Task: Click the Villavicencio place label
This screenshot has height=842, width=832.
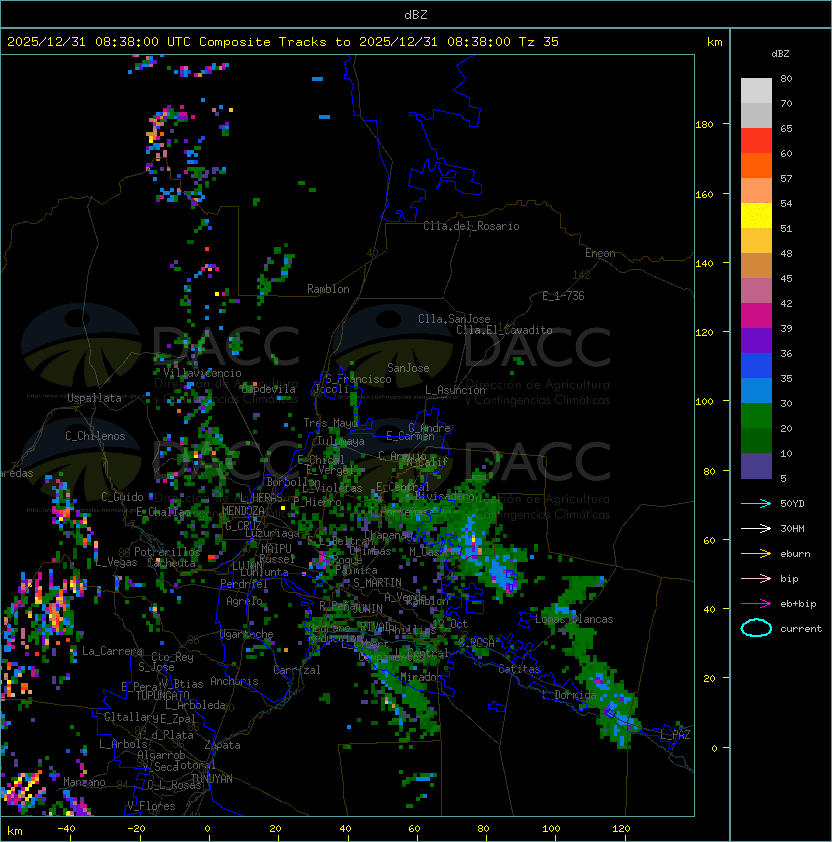Action: tap(202, 373)
